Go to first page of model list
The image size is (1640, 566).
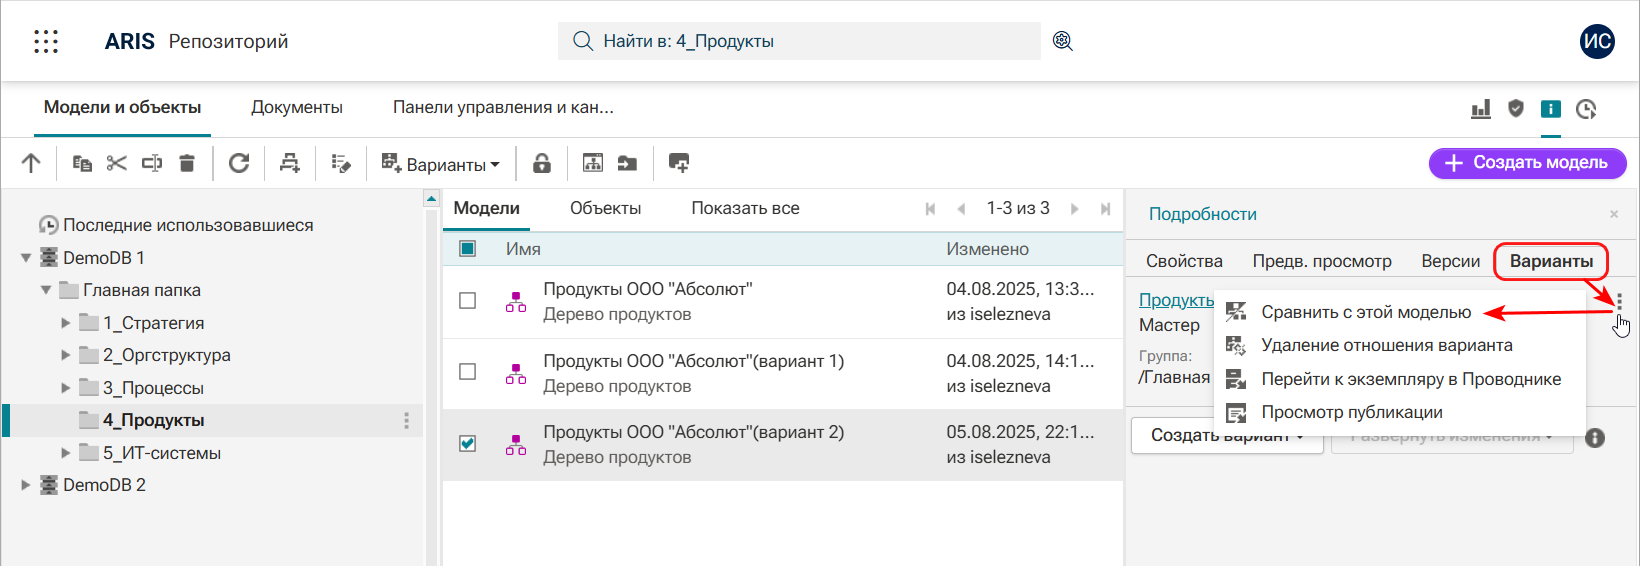930,209
